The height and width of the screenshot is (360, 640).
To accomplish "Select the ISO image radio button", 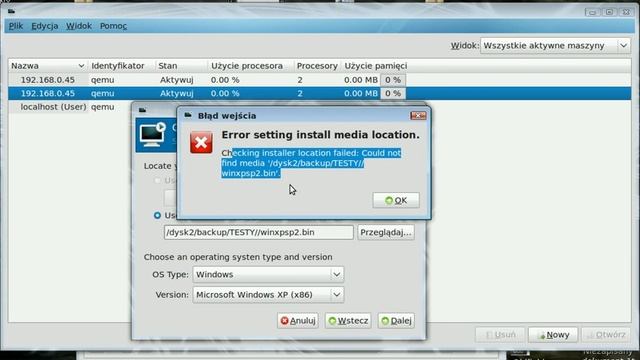I will click(x=158, y=215).
